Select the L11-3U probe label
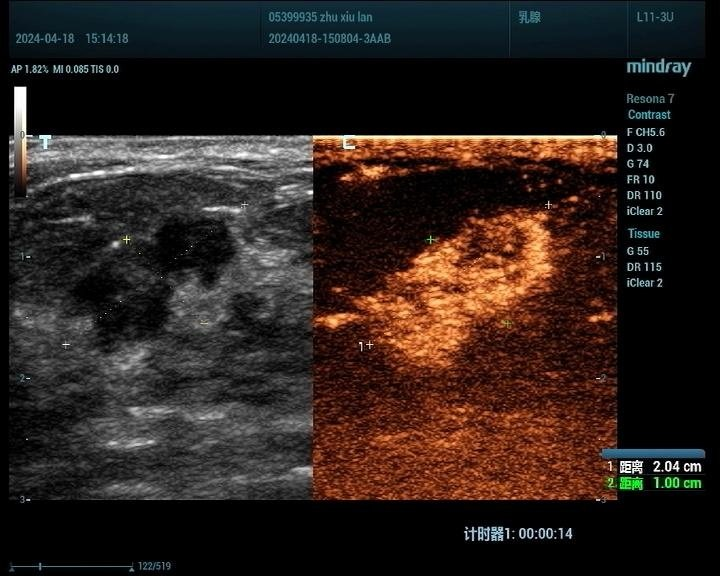 pos(655,17)
